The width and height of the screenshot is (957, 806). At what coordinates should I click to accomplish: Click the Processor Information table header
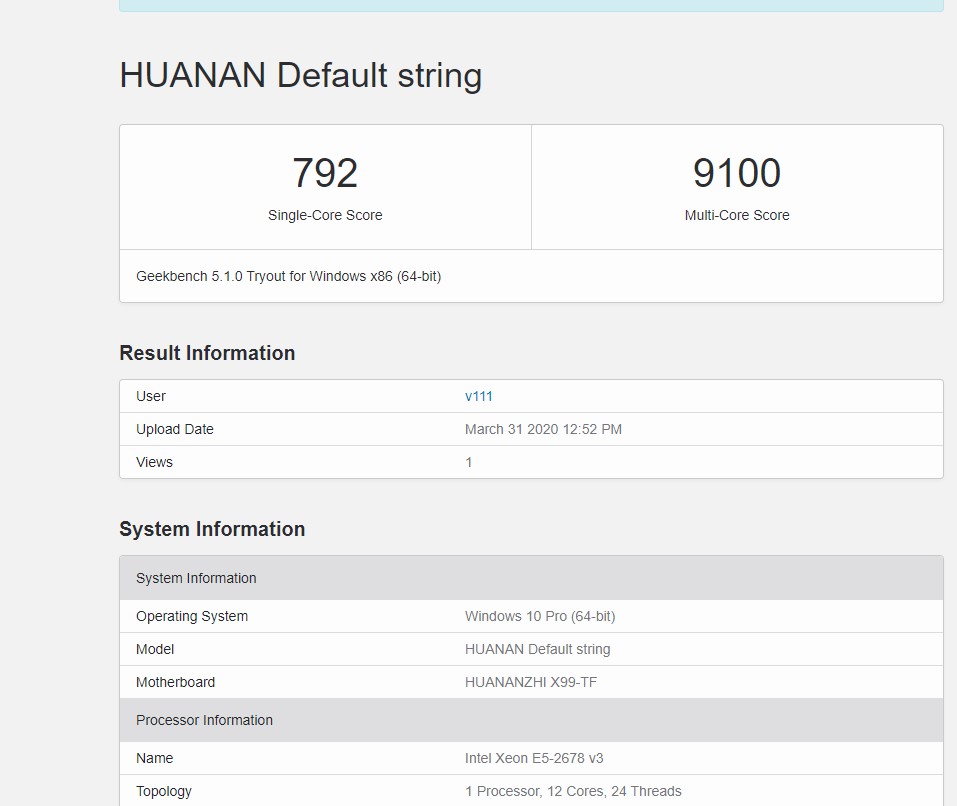pos(530,720)
